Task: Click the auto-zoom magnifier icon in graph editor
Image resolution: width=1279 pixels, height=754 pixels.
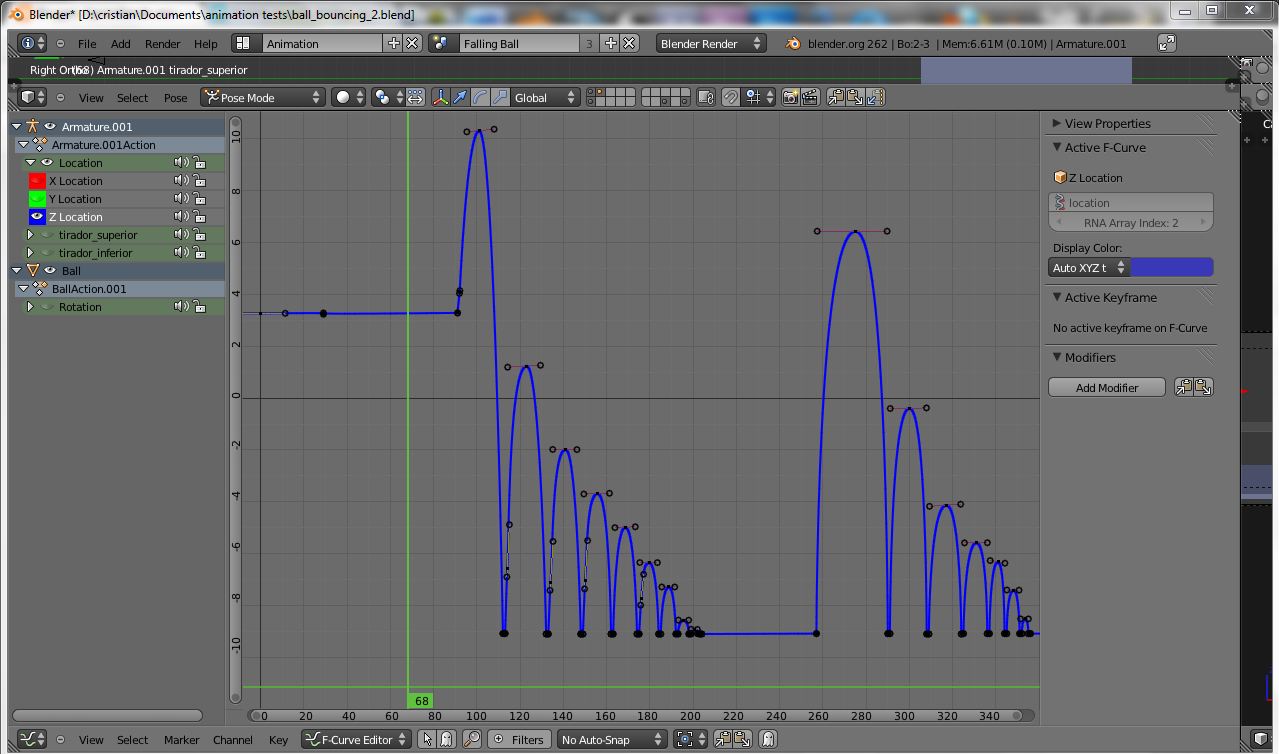Action: [x=472, y=739]
